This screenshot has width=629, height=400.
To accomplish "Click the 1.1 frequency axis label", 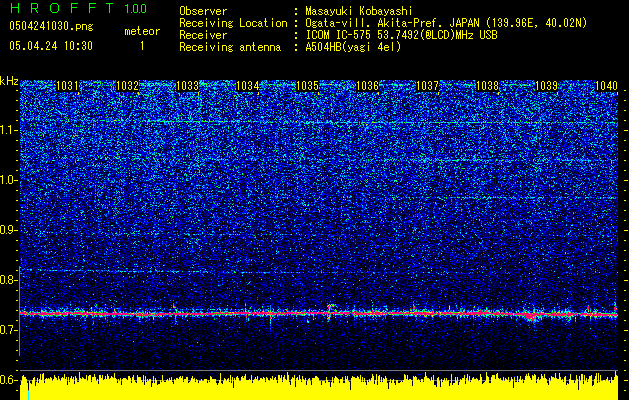I will [x=9, y=130].
